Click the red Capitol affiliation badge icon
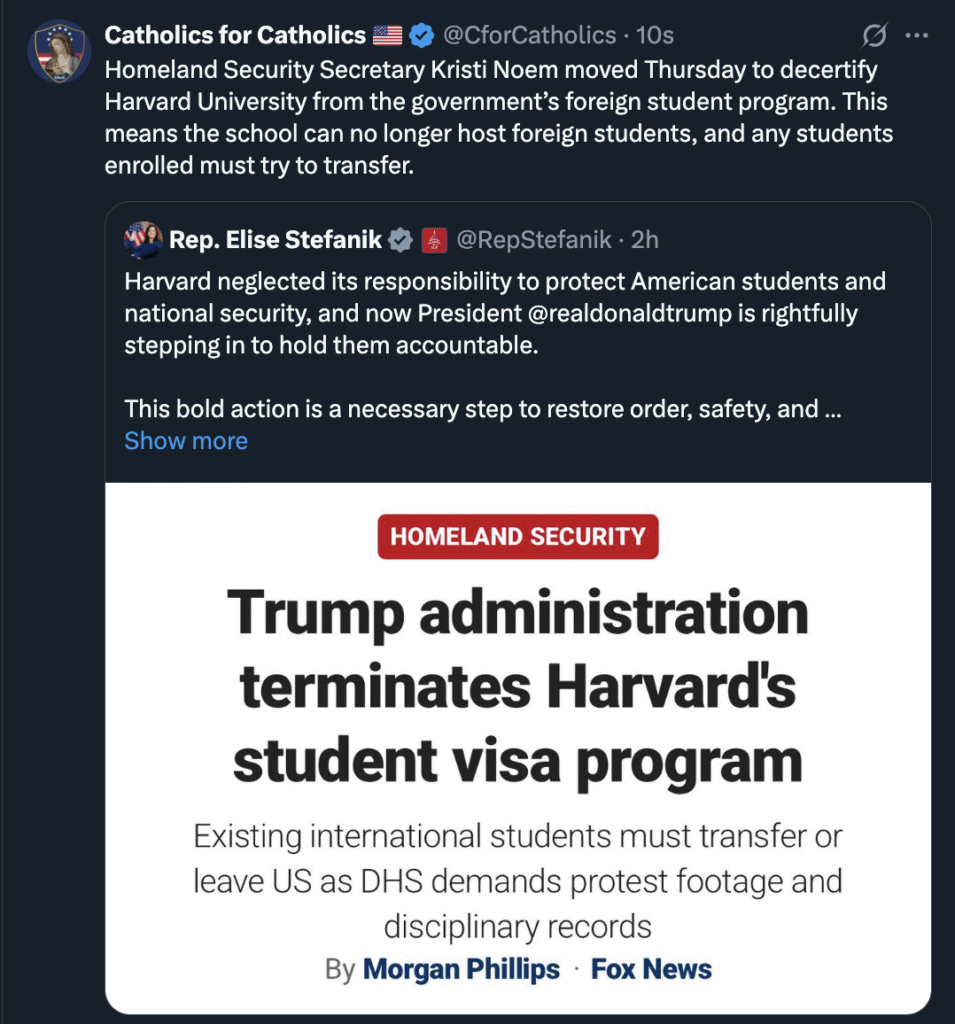 434,240
